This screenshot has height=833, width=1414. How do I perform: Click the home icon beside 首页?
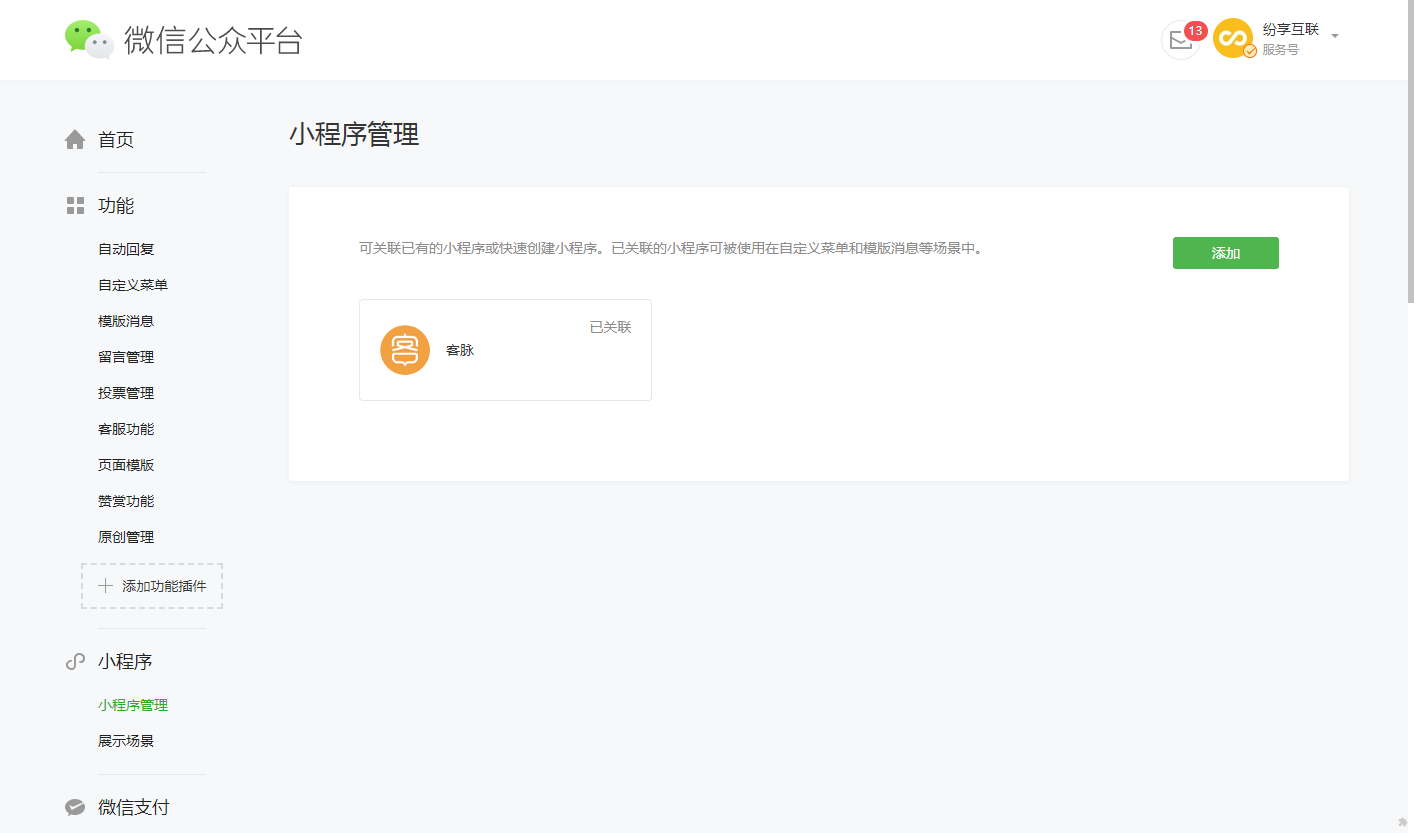75,140
